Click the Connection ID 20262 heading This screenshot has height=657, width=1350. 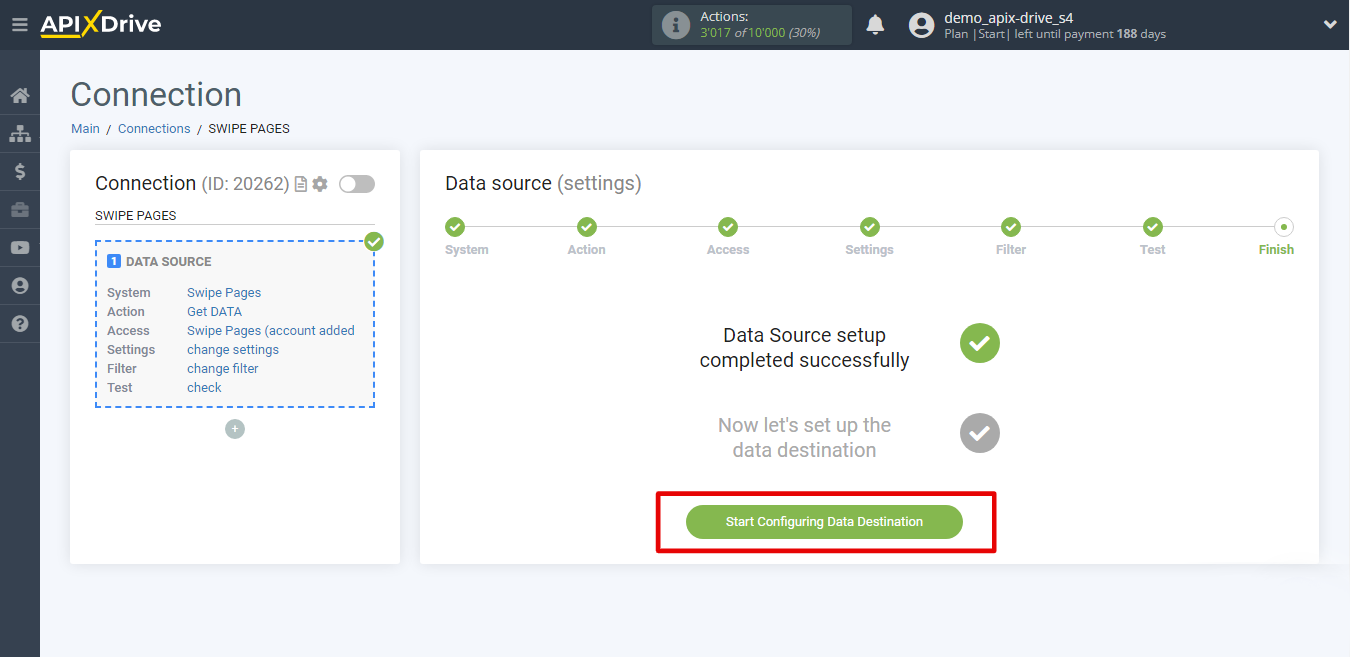[192, 184]
